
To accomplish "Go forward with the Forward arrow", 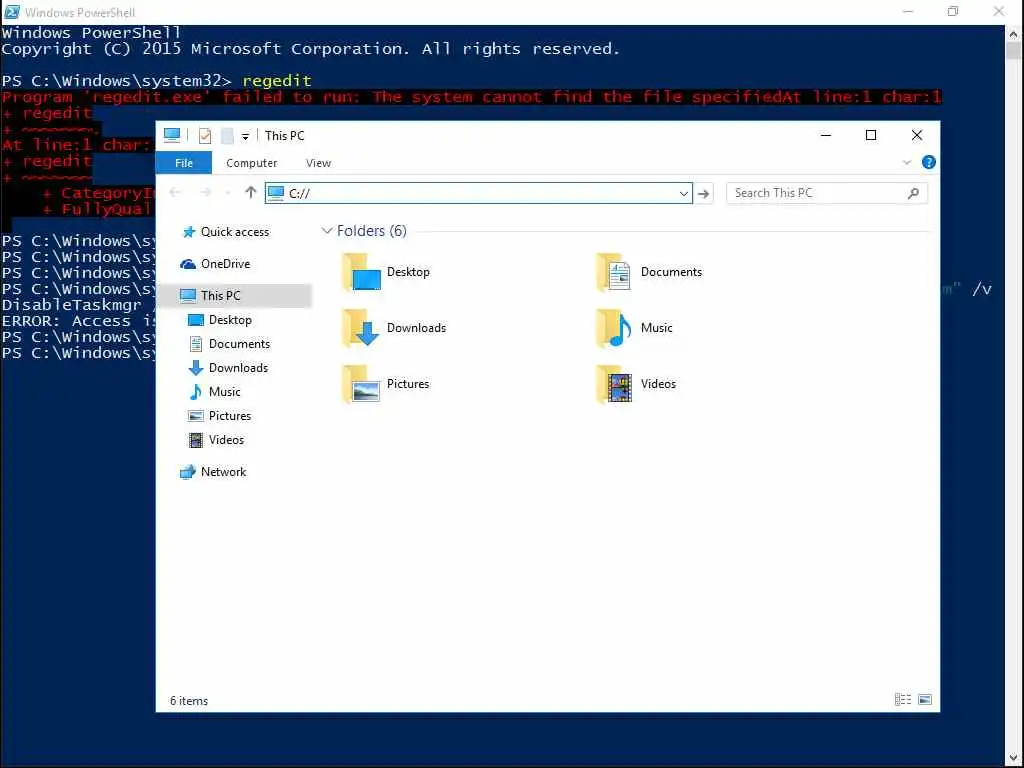I will [205, 193].
